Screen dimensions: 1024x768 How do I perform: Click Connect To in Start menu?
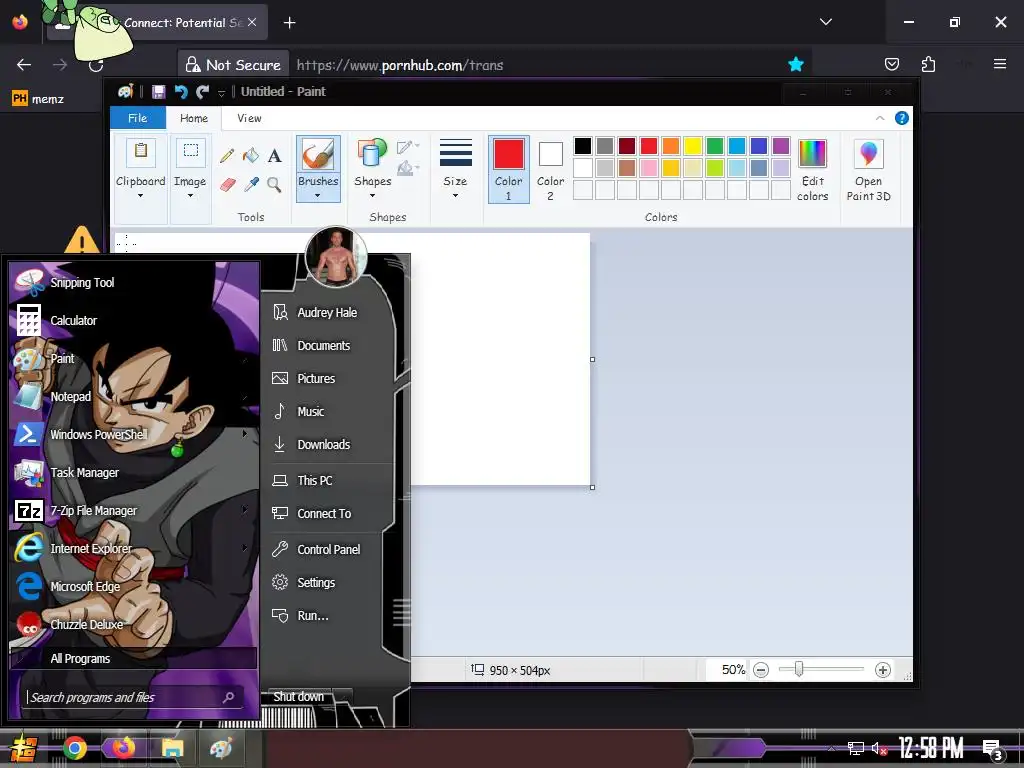pyautogui.click(x=312, y=513)
